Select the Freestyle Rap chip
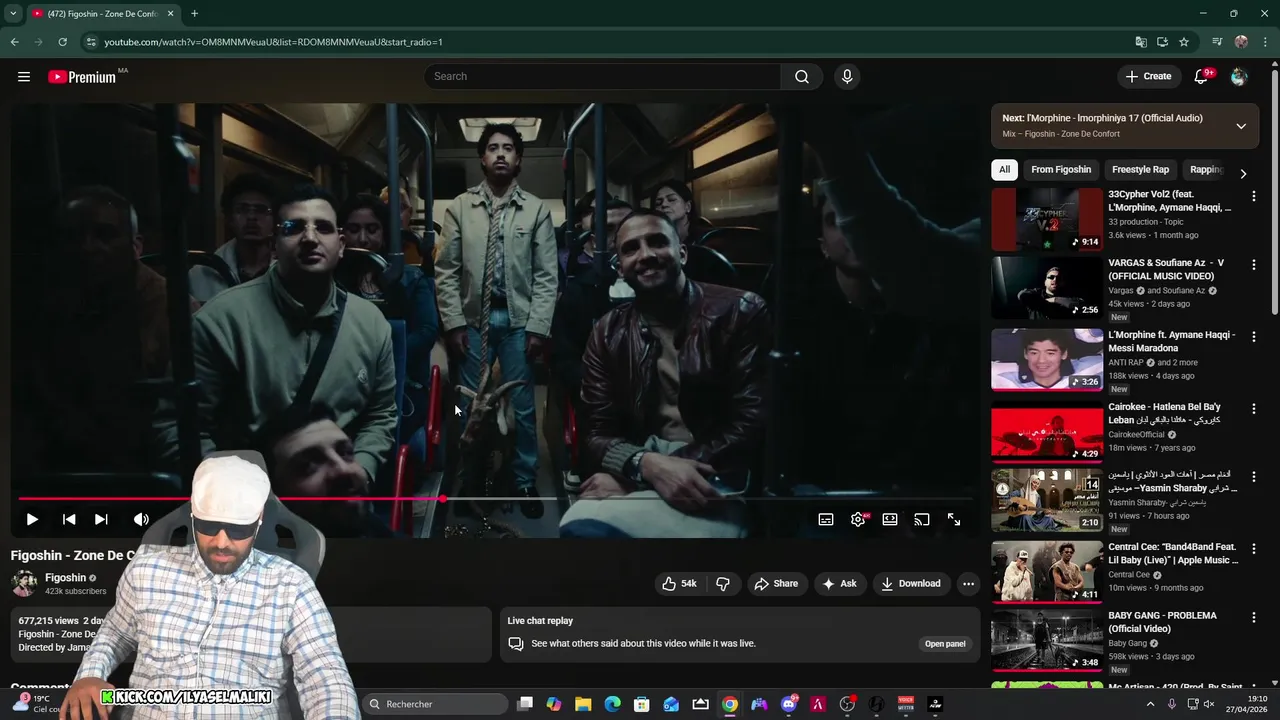 point(1140,170)
